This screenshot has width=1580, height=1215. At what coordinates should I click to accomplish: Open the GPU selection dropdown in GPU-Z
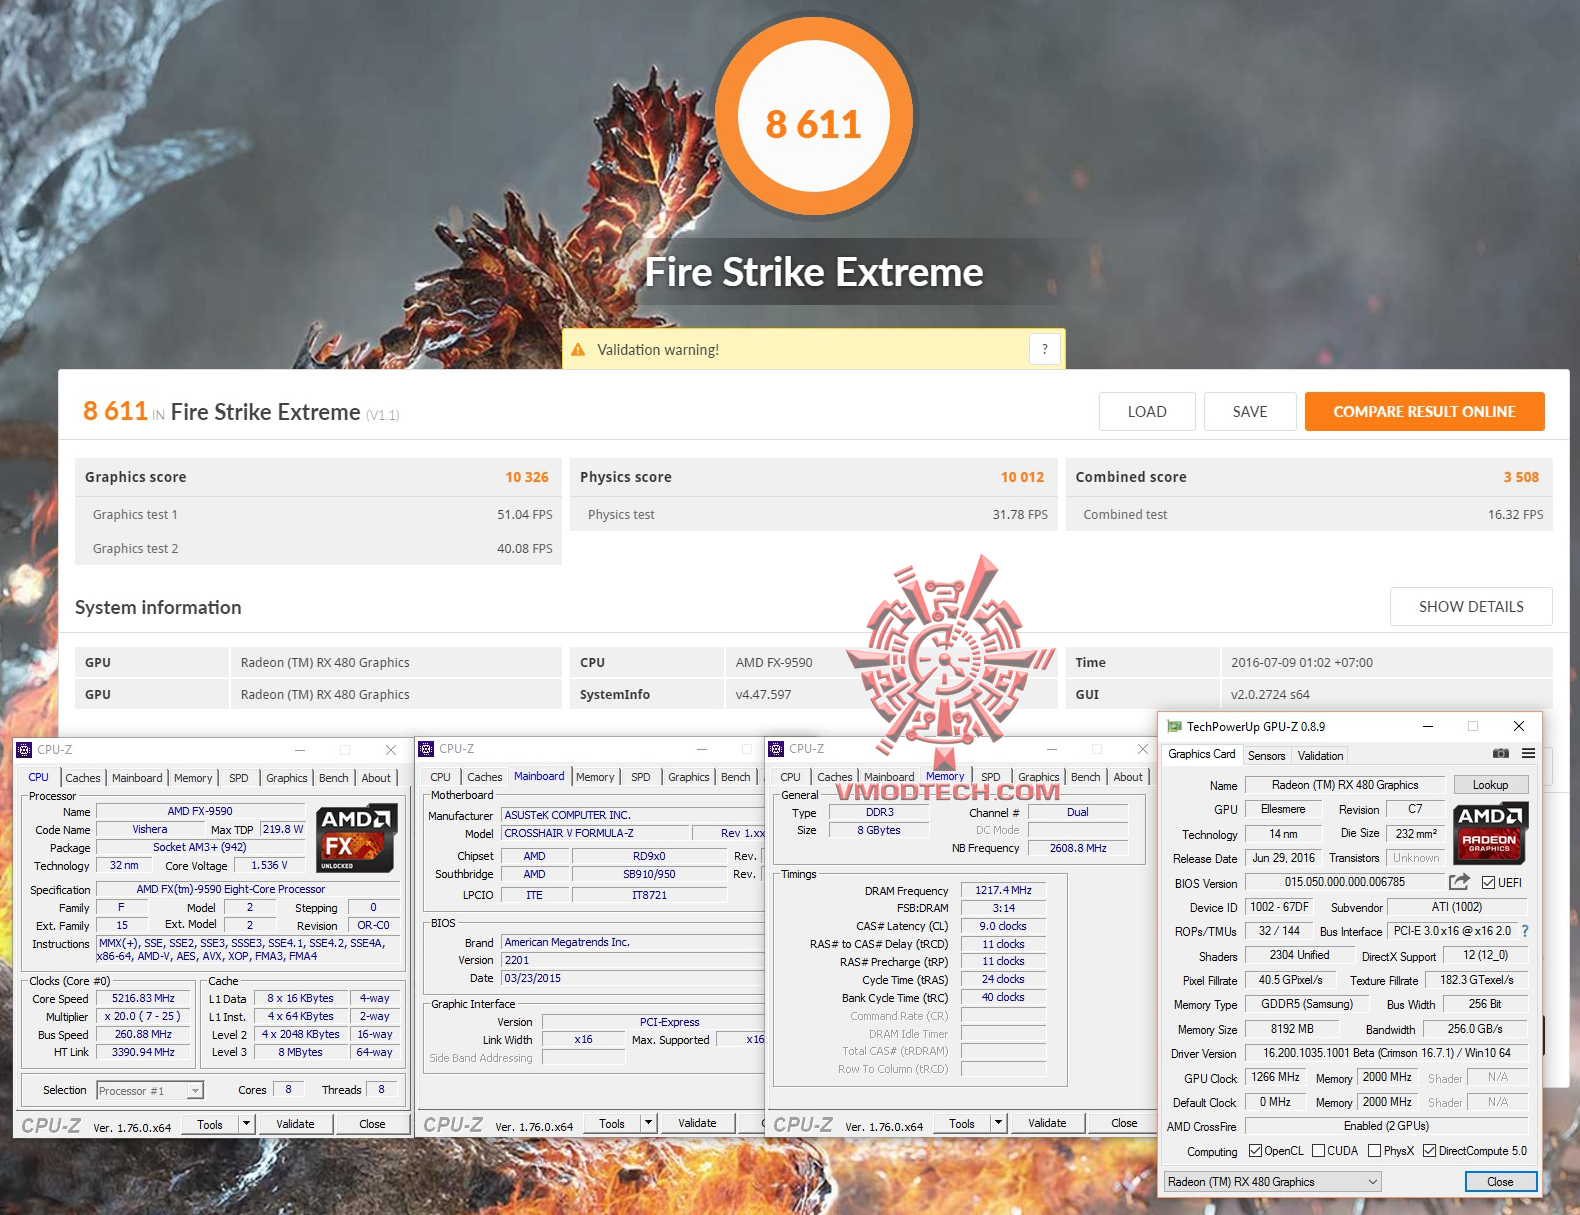(x=1272, y=1182)
